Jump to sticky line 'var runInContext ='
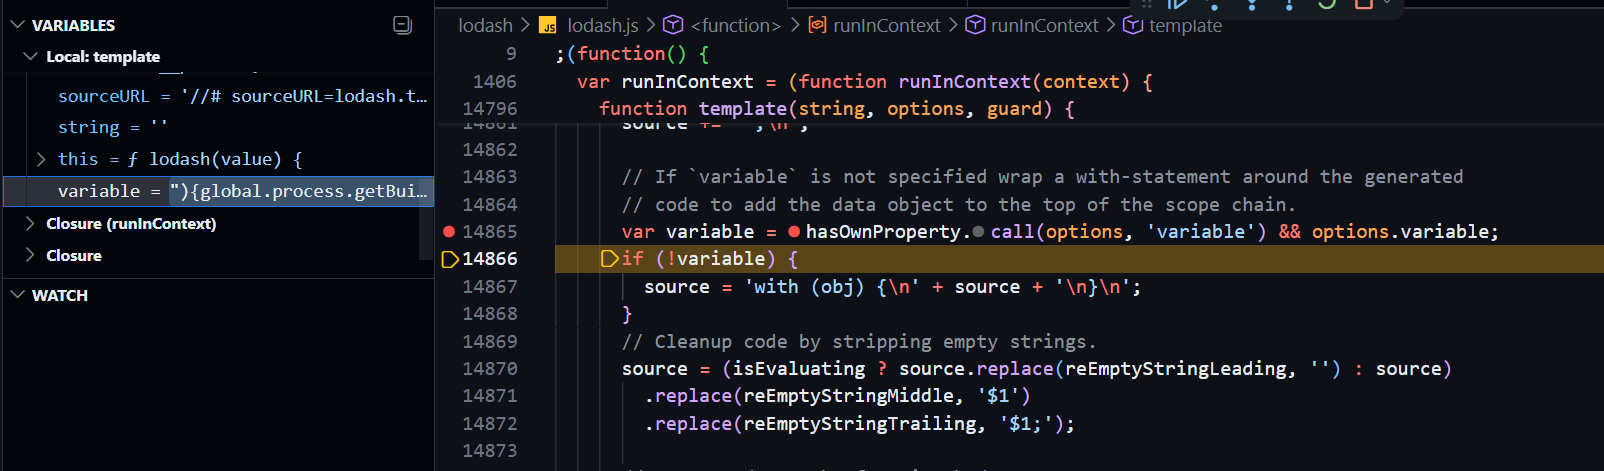Screen dimensions: 1604x471 [x=865, y=82]
